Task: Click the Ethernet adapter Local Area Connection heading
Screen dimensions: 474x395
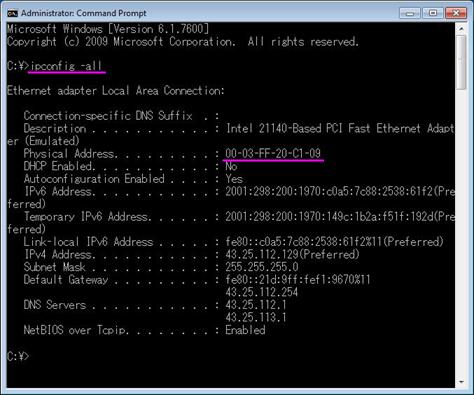Action: [x=116, y=91]
